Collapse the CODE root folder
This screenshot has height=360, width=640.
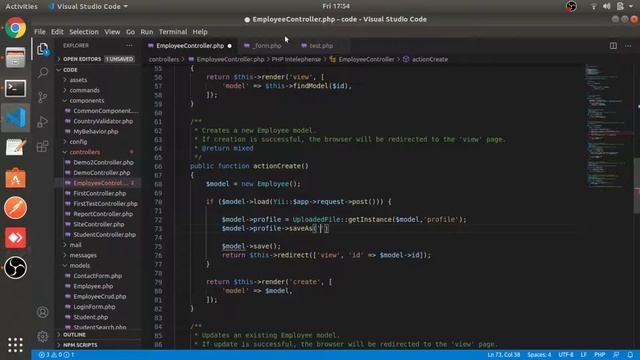98,70
